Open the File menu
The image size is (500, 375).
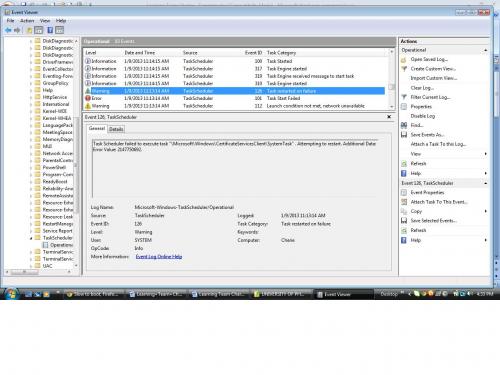click(10, 21)
